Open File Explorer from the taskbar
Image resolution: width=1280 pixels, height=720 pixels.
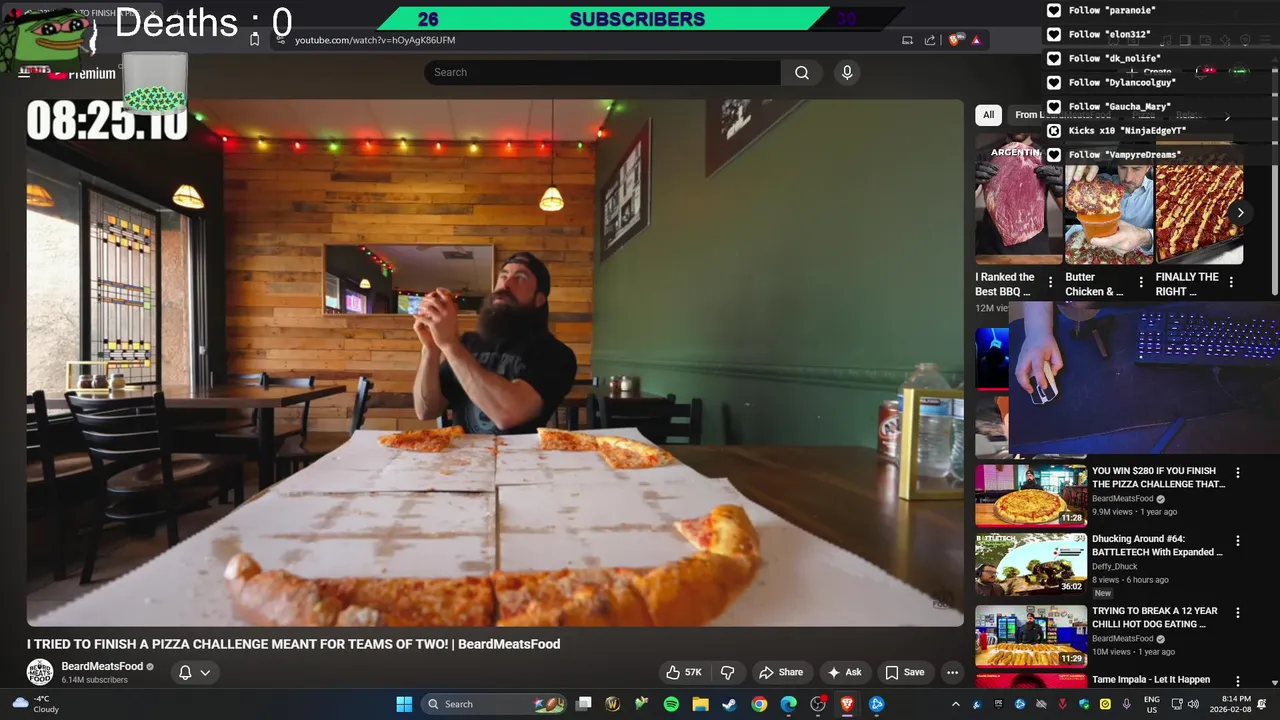click(x=700, y=704)
